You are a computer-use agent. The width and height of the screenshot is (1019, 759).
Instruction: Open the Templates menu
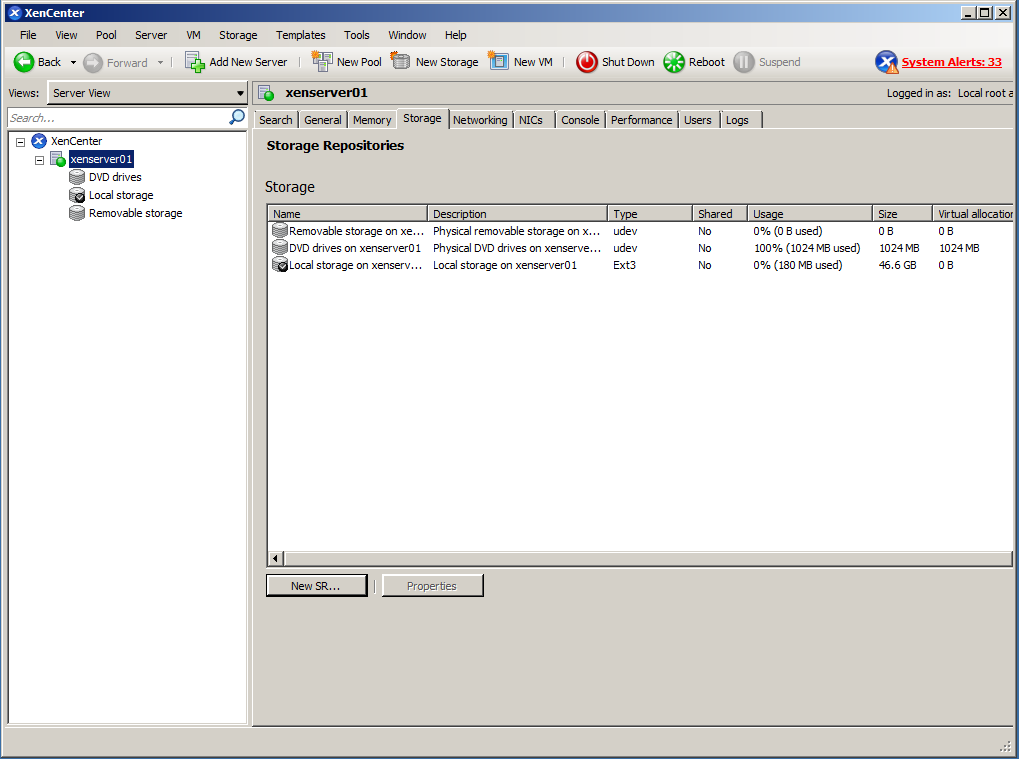[x=300, y=35]
